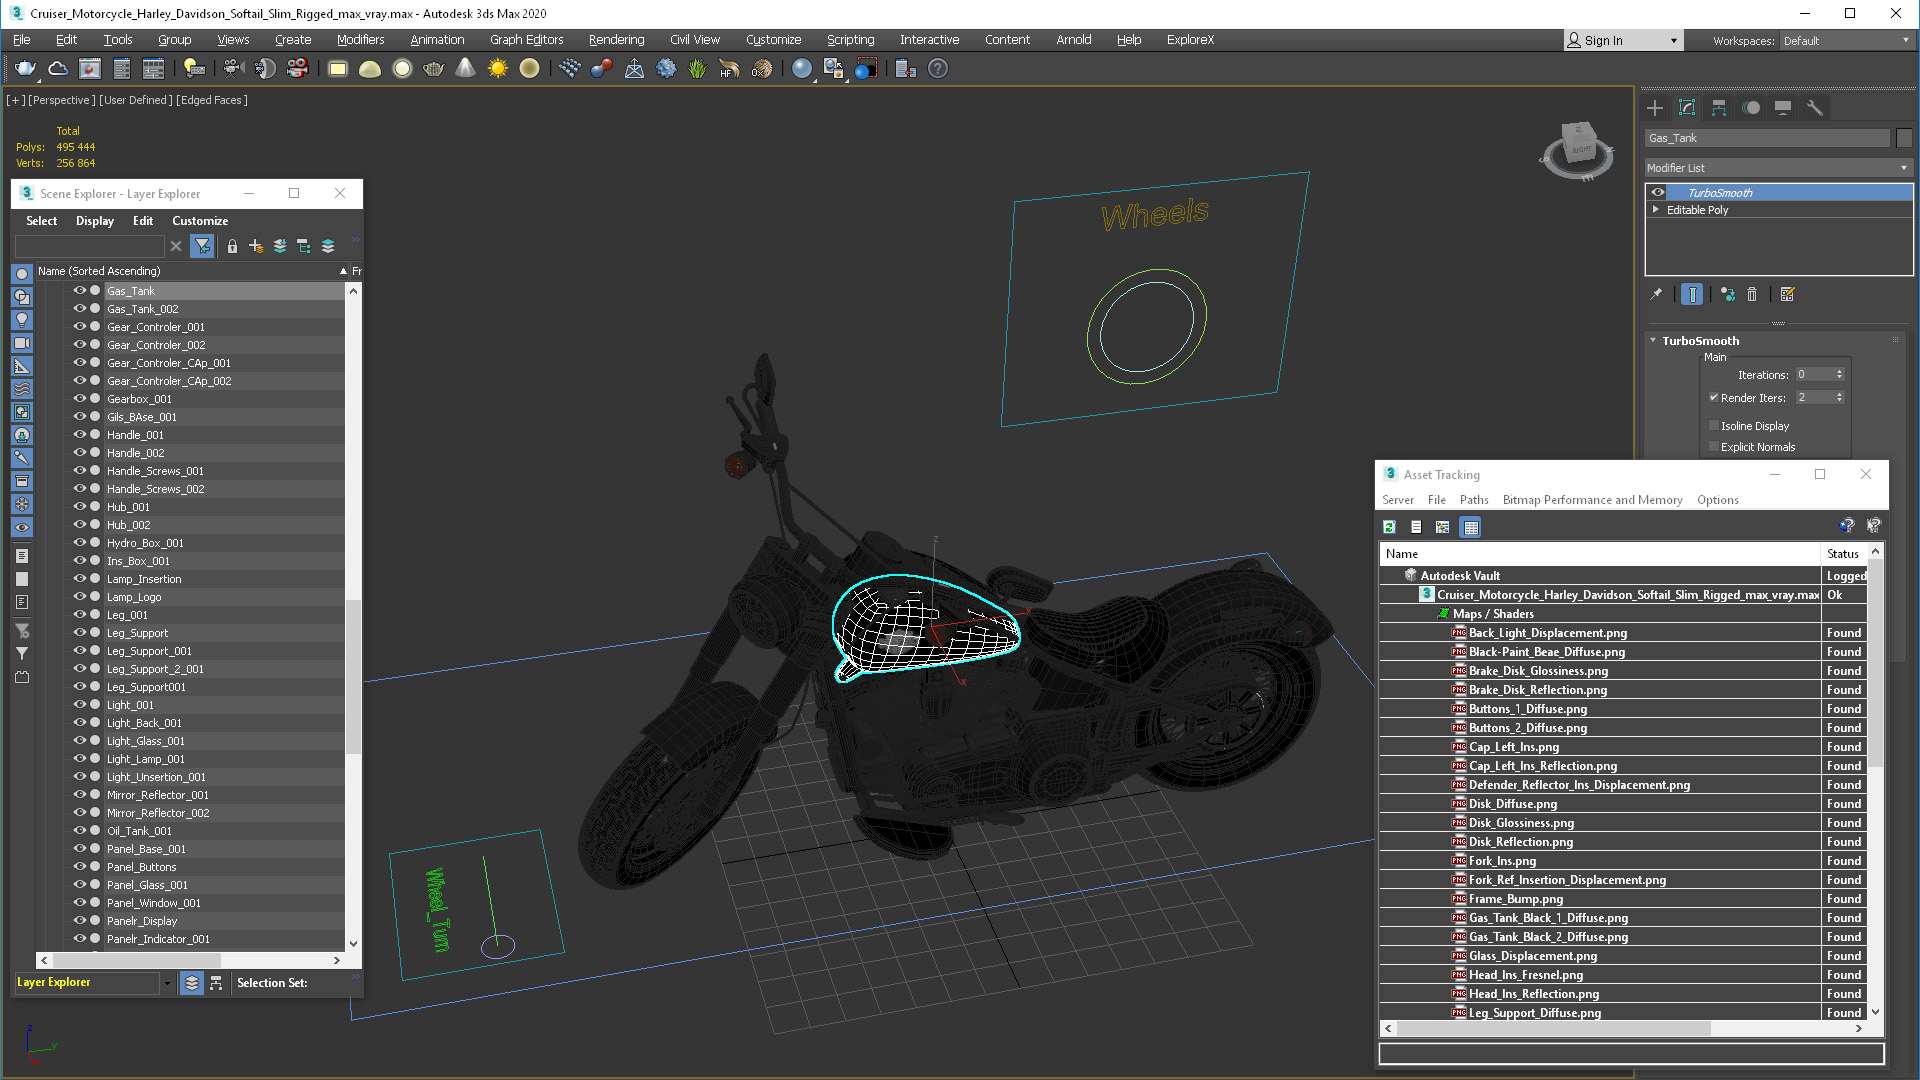Open the Paths menu in Asset Tracking

tap(1474, 500)
